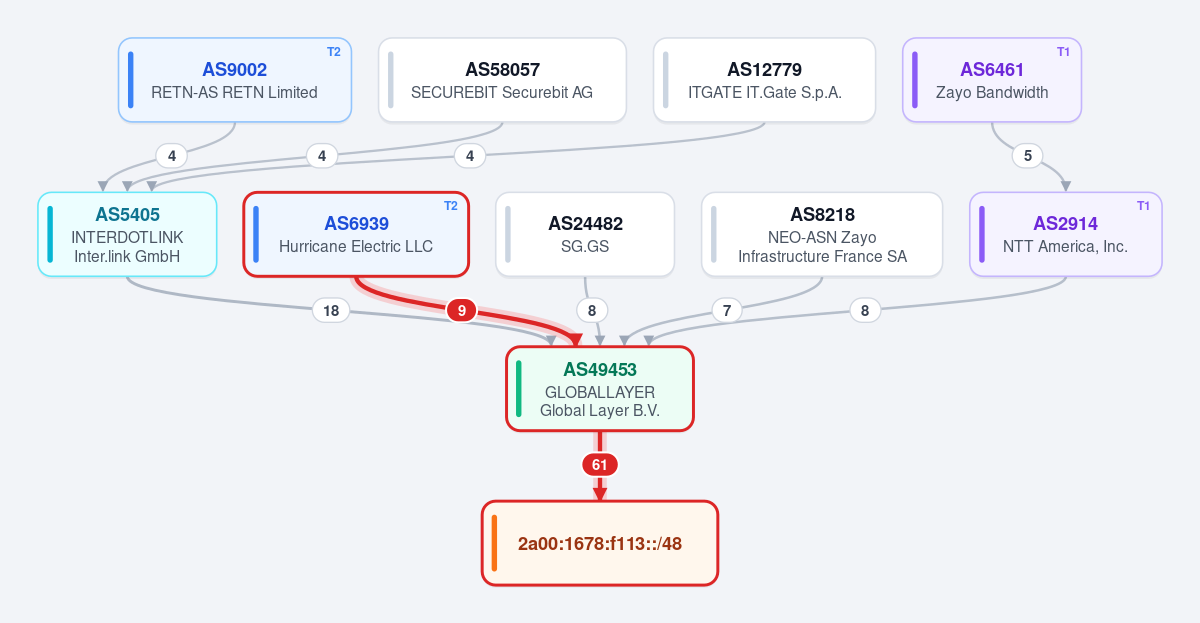Image resolution: width=1200 pixels, height=623 pixels.
Task: Open the AS8218 NEO-ASN Zayo France node
Action: pyautogui.click(x=822, y=234)
